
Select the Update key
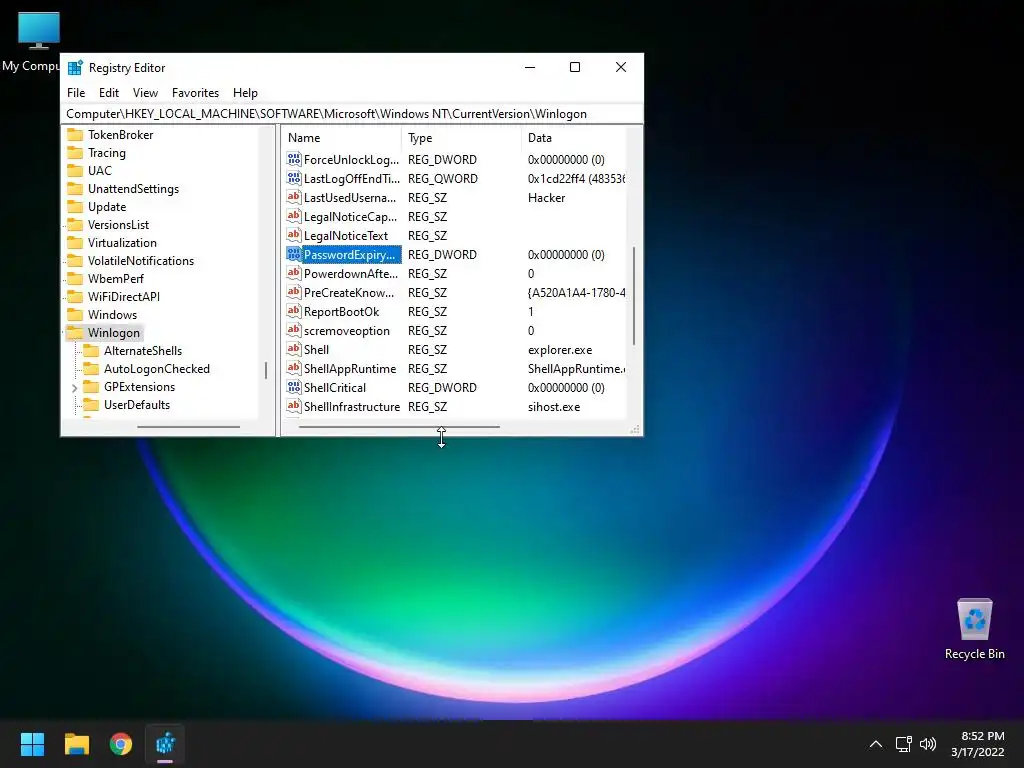(x=107, y=206)
